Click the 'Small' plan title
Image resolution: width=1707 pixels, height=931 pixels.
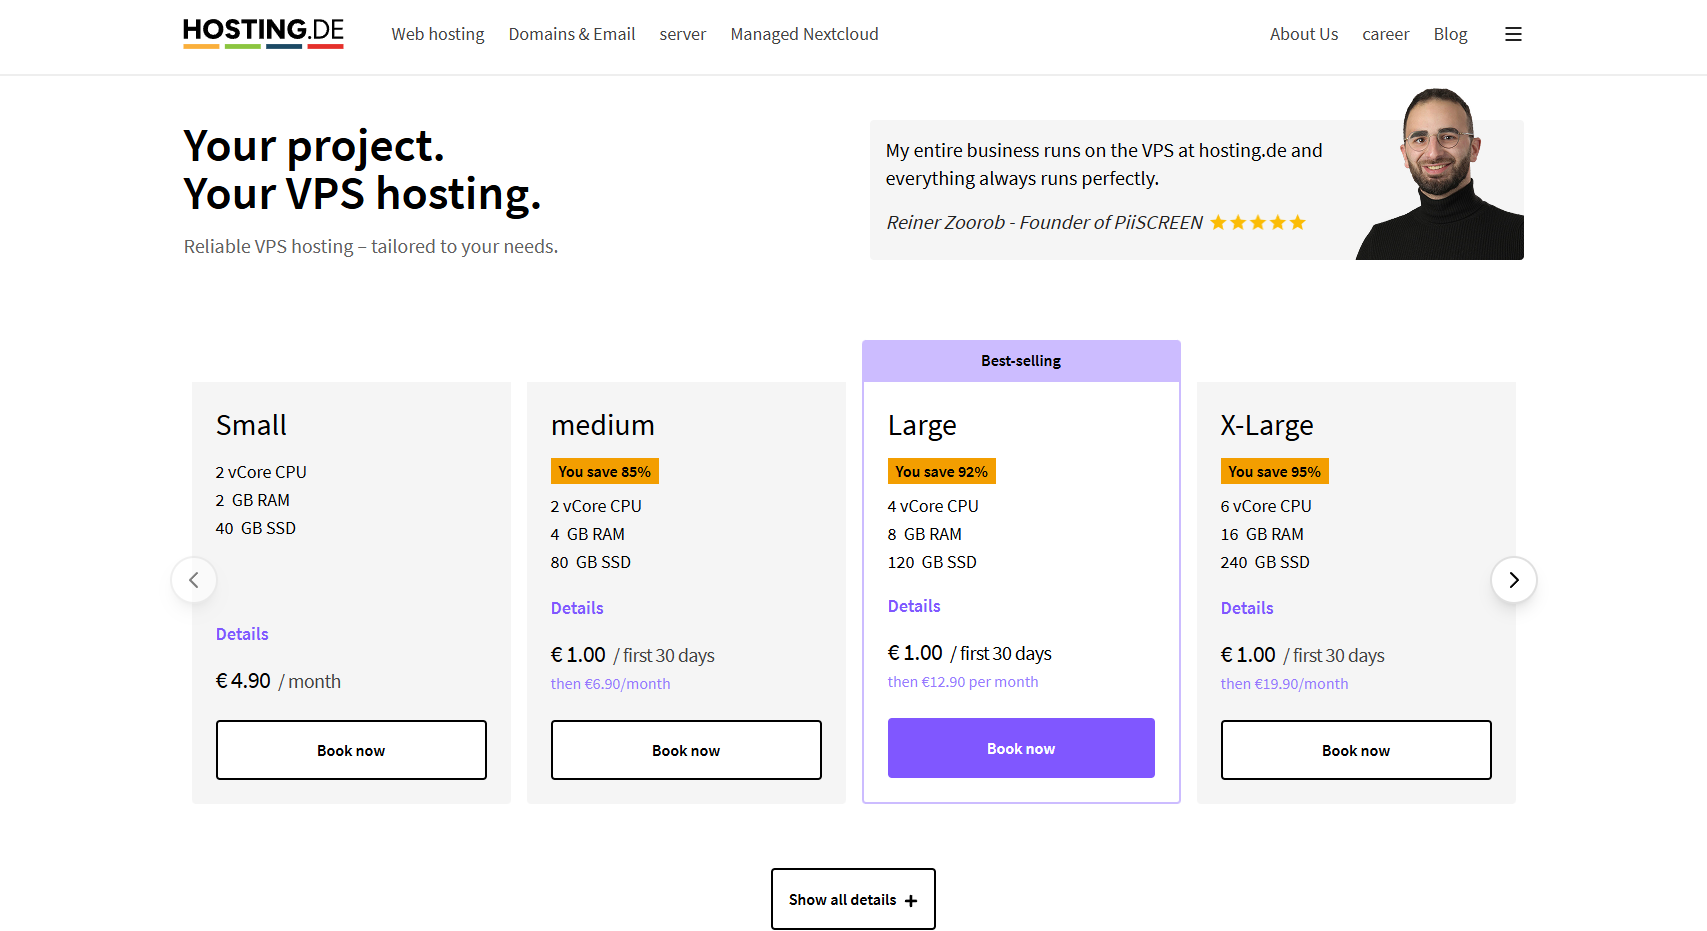point(251,425)
